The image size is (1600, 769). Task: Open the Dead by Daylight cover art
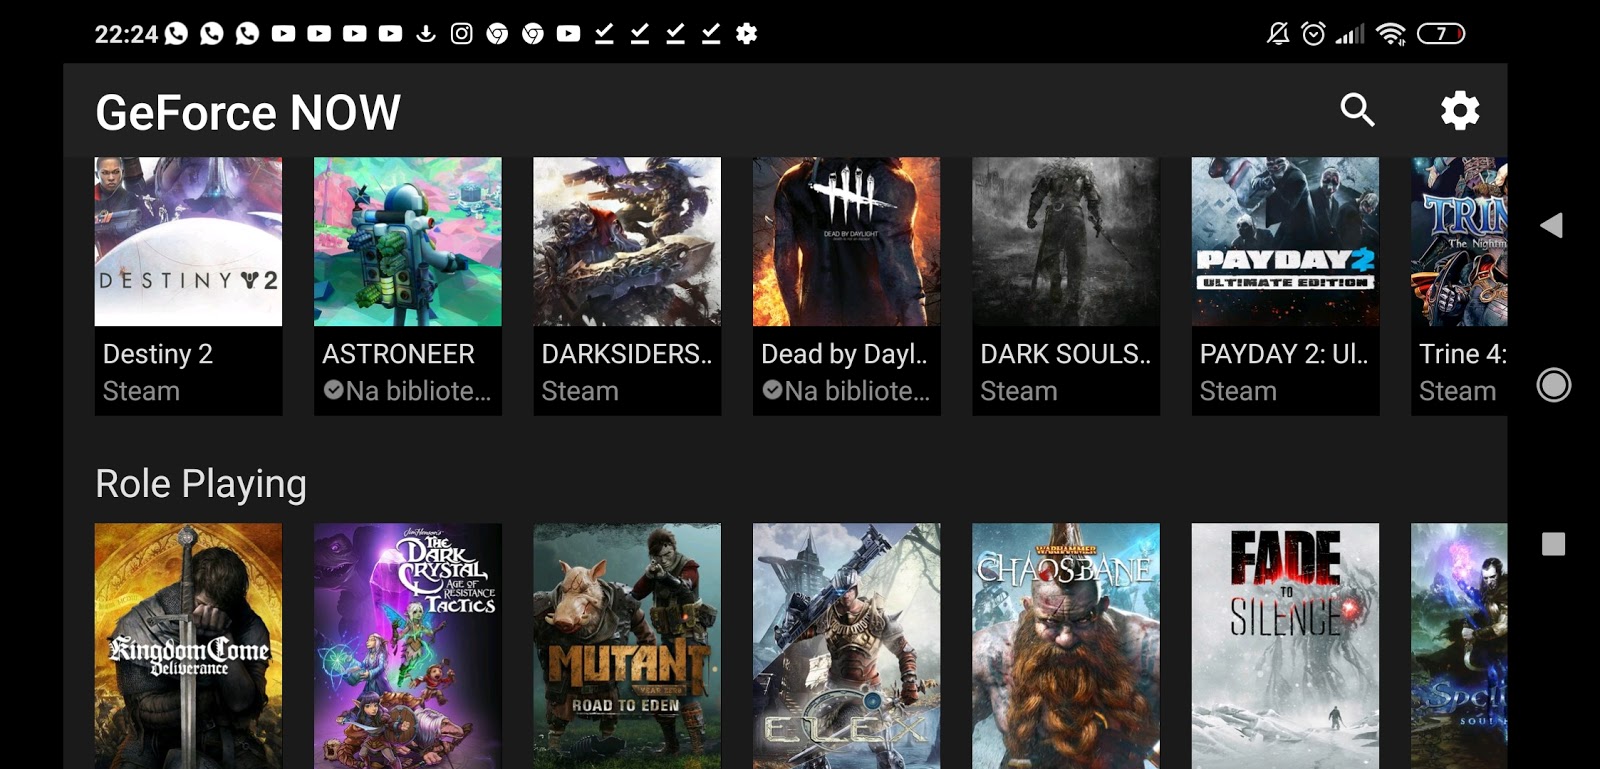click(846, 241)
